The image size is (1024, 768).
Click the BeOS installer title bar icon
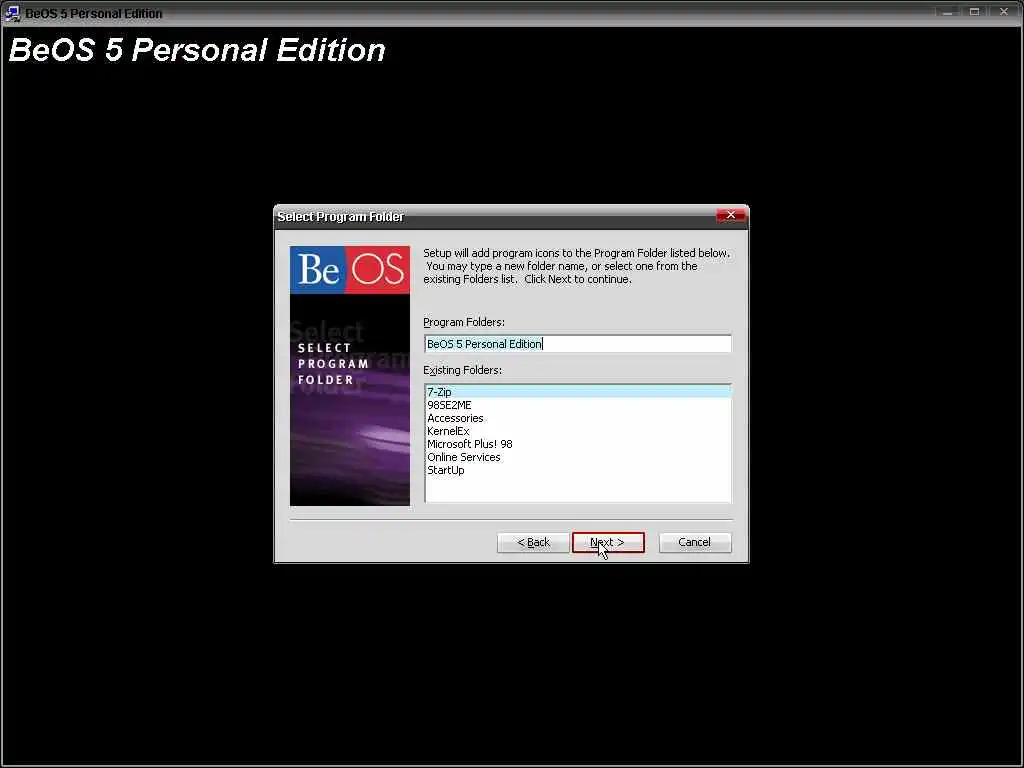(x=12, y=13)
